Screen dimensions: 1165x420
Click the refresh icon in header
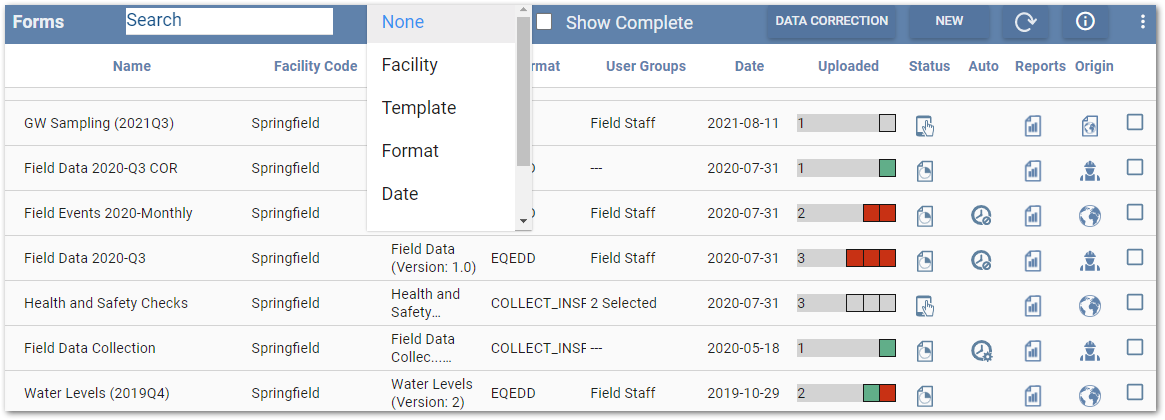1025,21
